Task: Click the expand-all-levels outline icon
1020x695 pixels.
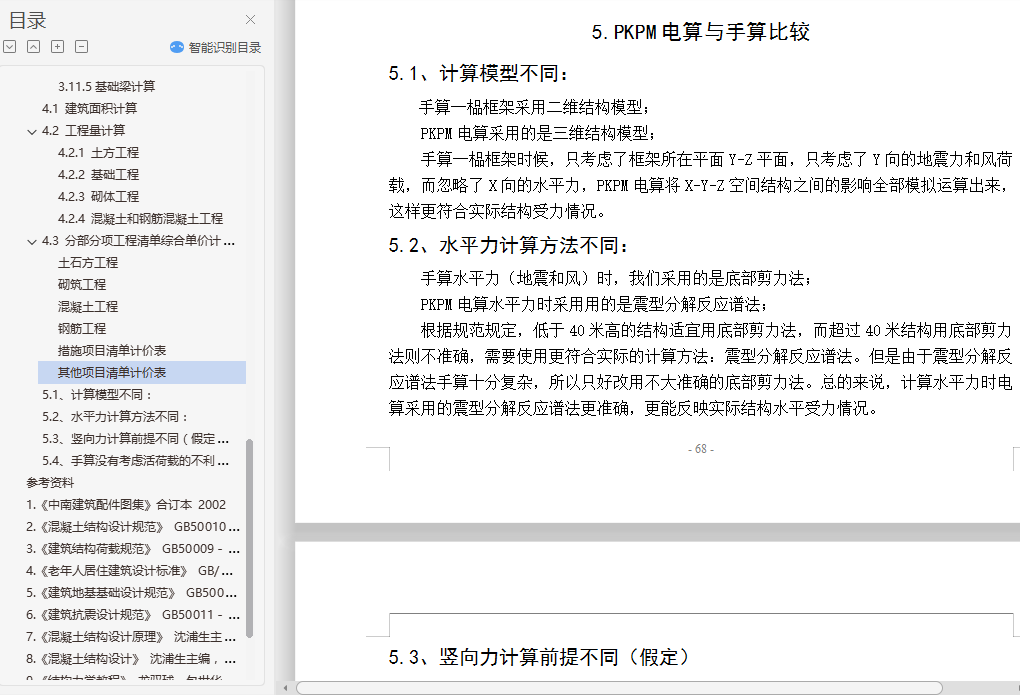Action: pyautogui.click(x=10, y=47)
